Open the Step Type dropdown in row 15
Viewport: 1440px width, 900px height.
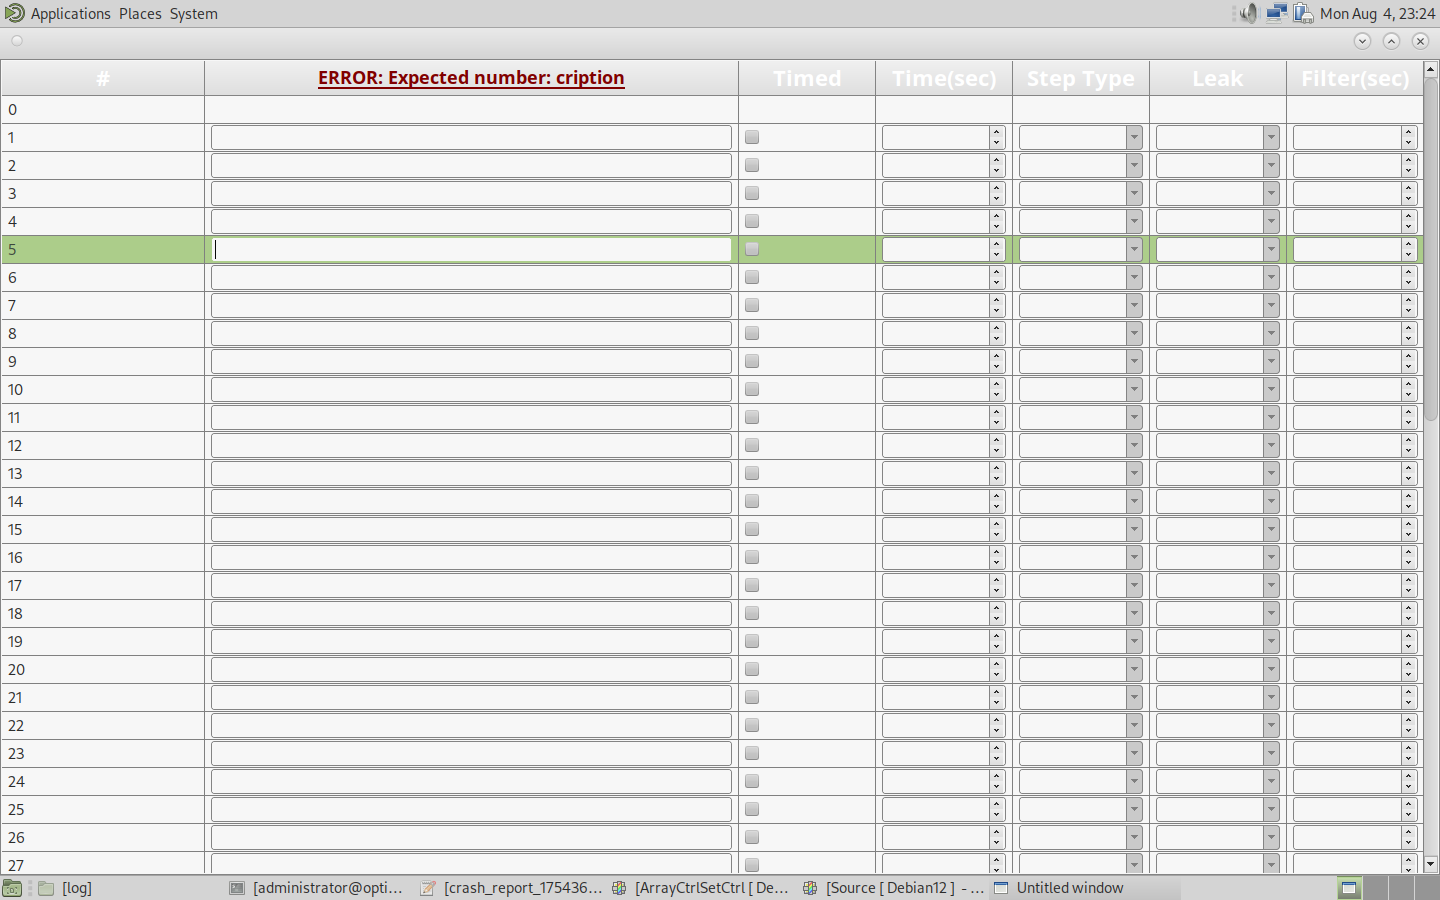[1080, 530]
